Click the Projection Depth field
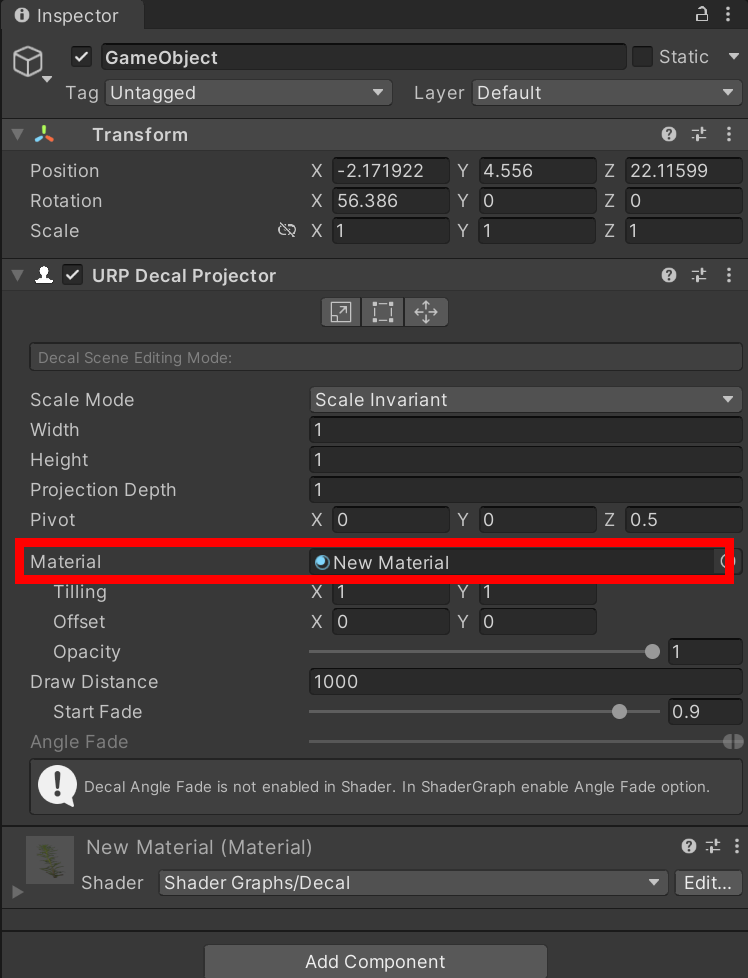The image size is (748, 978). pos(525,490)
